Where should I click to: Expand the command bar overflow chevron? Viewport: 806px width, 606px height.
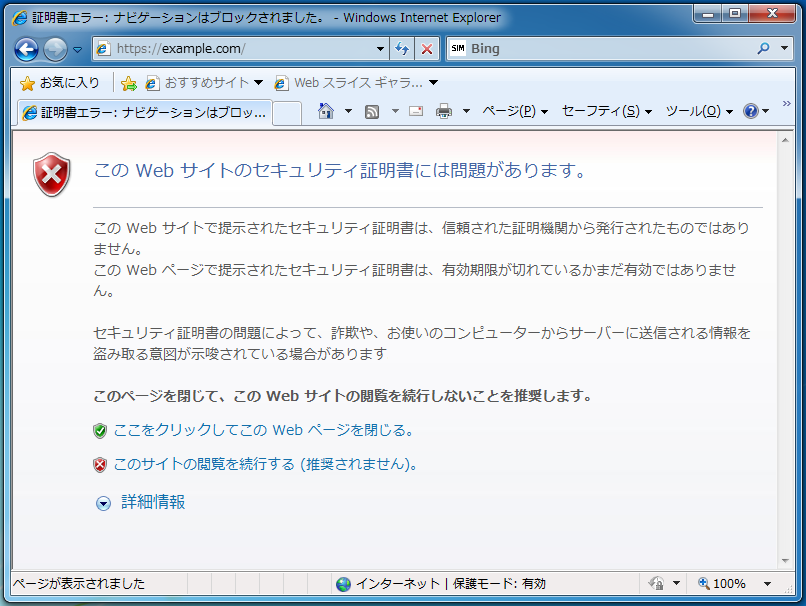[786, 104]
